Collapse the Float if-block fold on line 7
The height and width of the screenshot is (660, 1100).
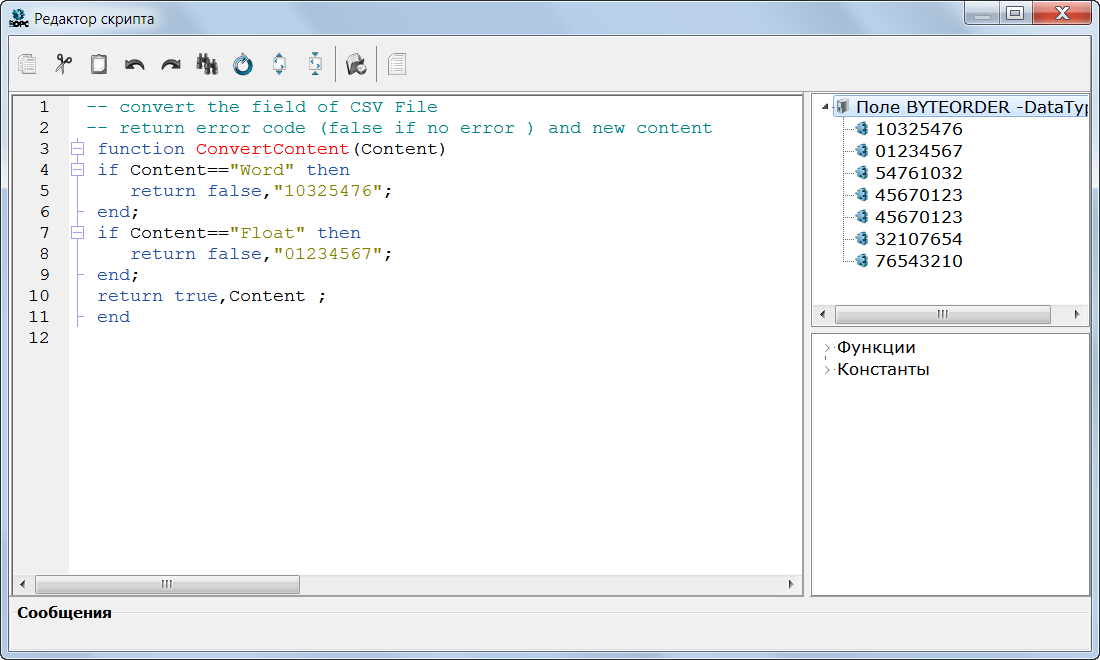click(78, 233)
